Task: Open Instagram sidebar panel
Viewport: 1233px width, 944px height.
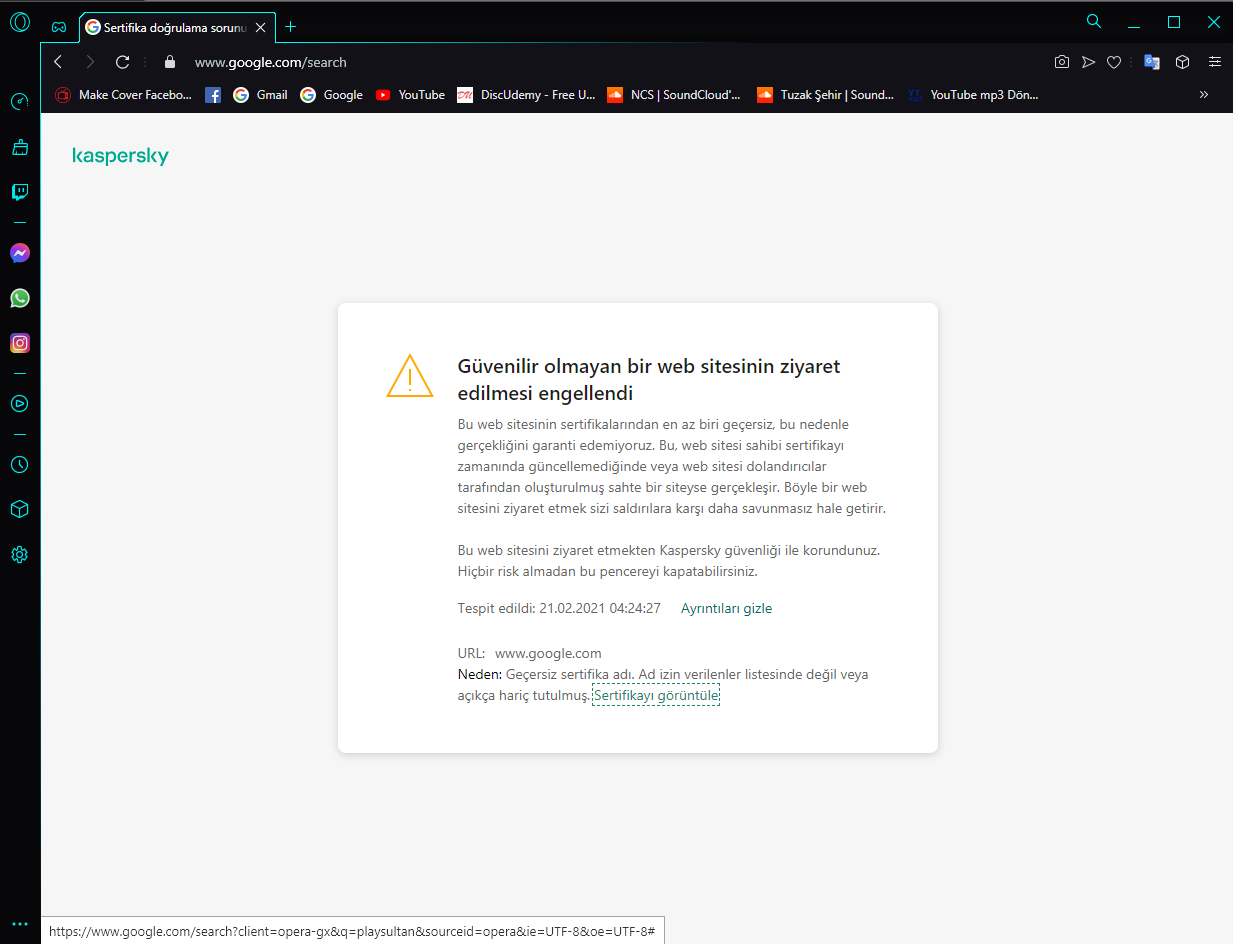Action: pyautogui.click(x=19, y=343)
